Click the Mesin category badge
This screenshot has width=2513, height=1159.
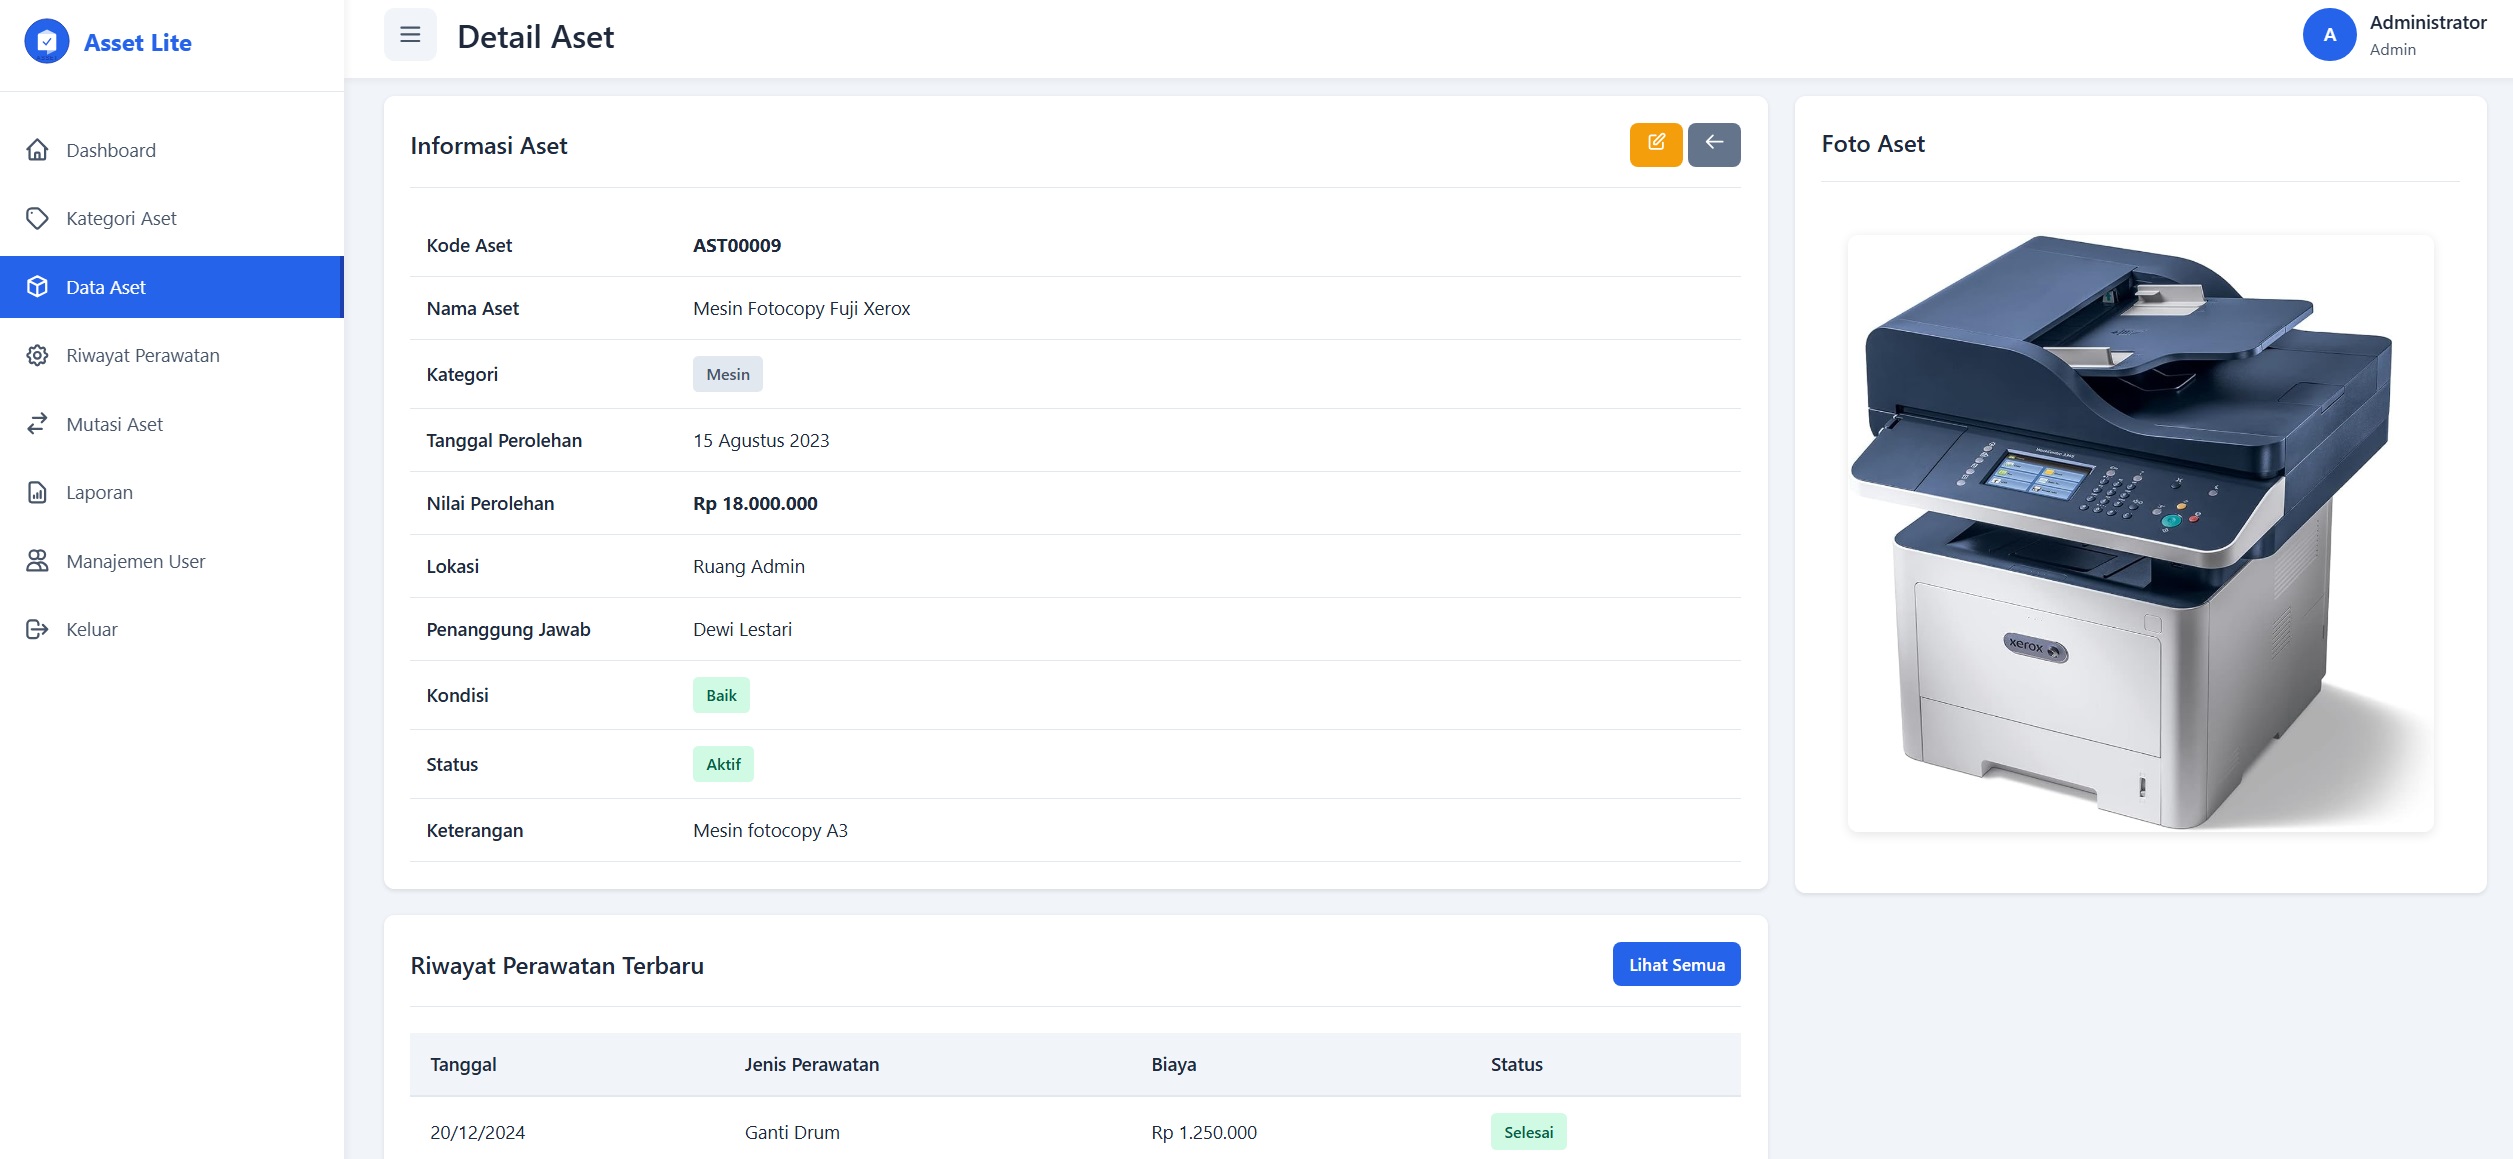click(727, 374)
